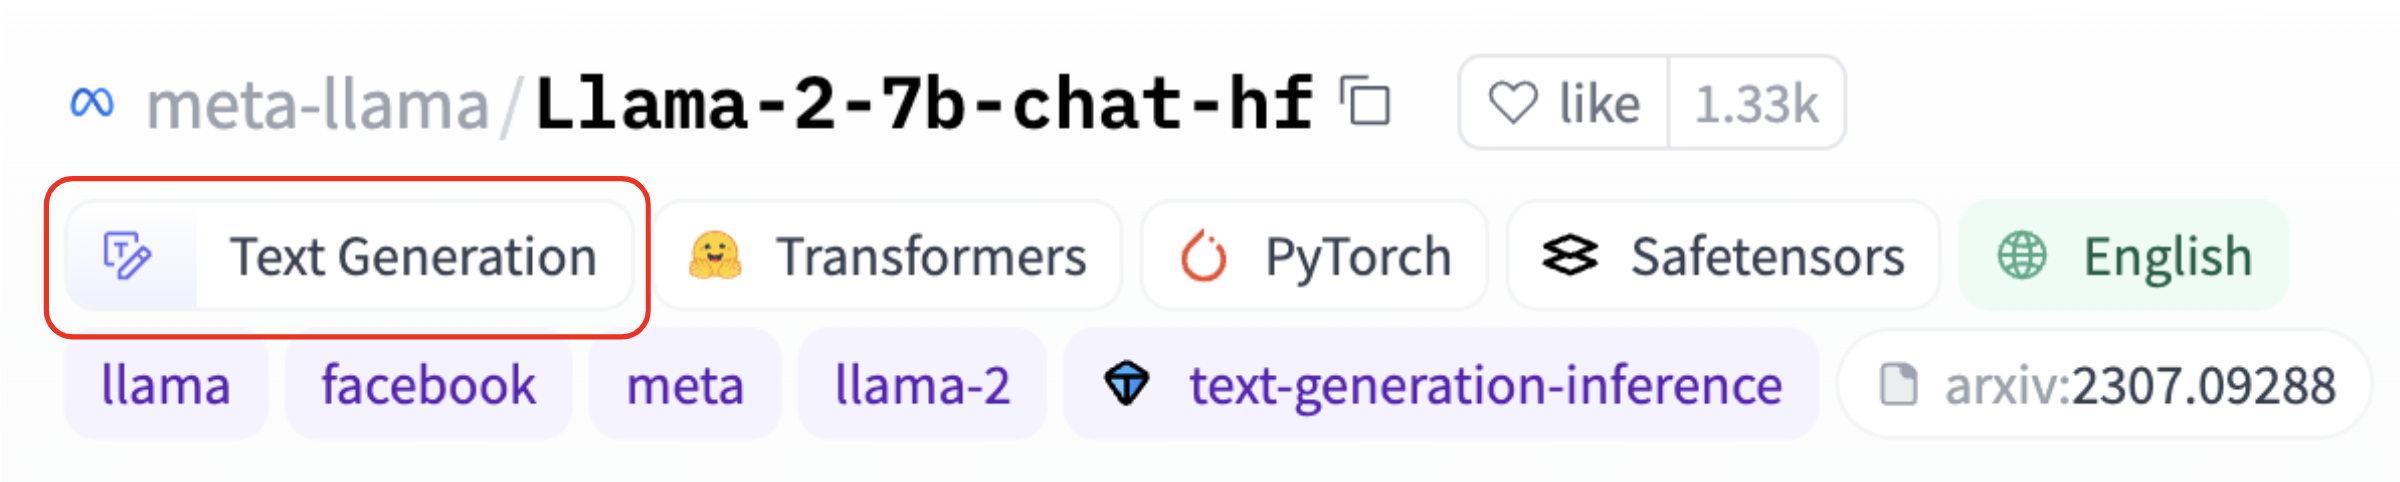
Task: Click the Transformers hugging face emoji icon
Action: (714, 256)
